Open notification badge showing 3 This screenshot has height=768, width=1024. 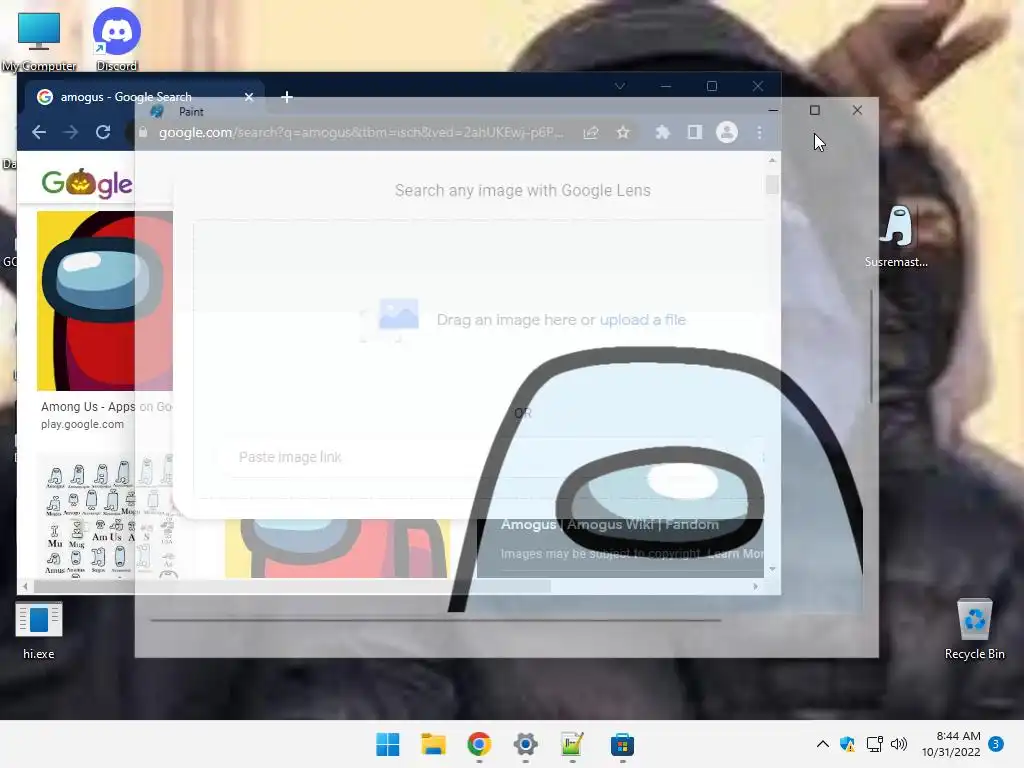tap(996, 744)
